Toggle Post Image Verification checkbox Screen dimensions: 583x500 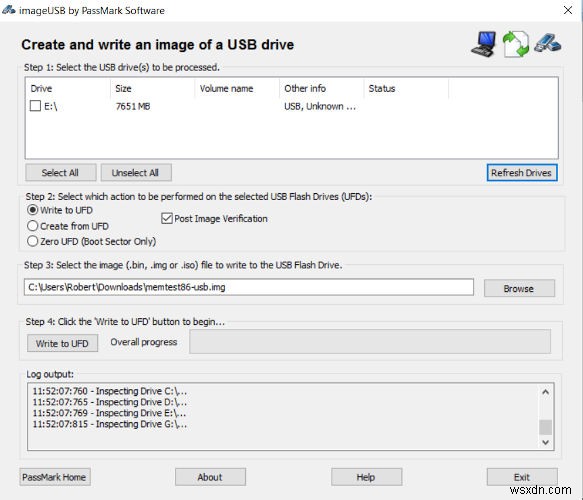coord(167,218)
